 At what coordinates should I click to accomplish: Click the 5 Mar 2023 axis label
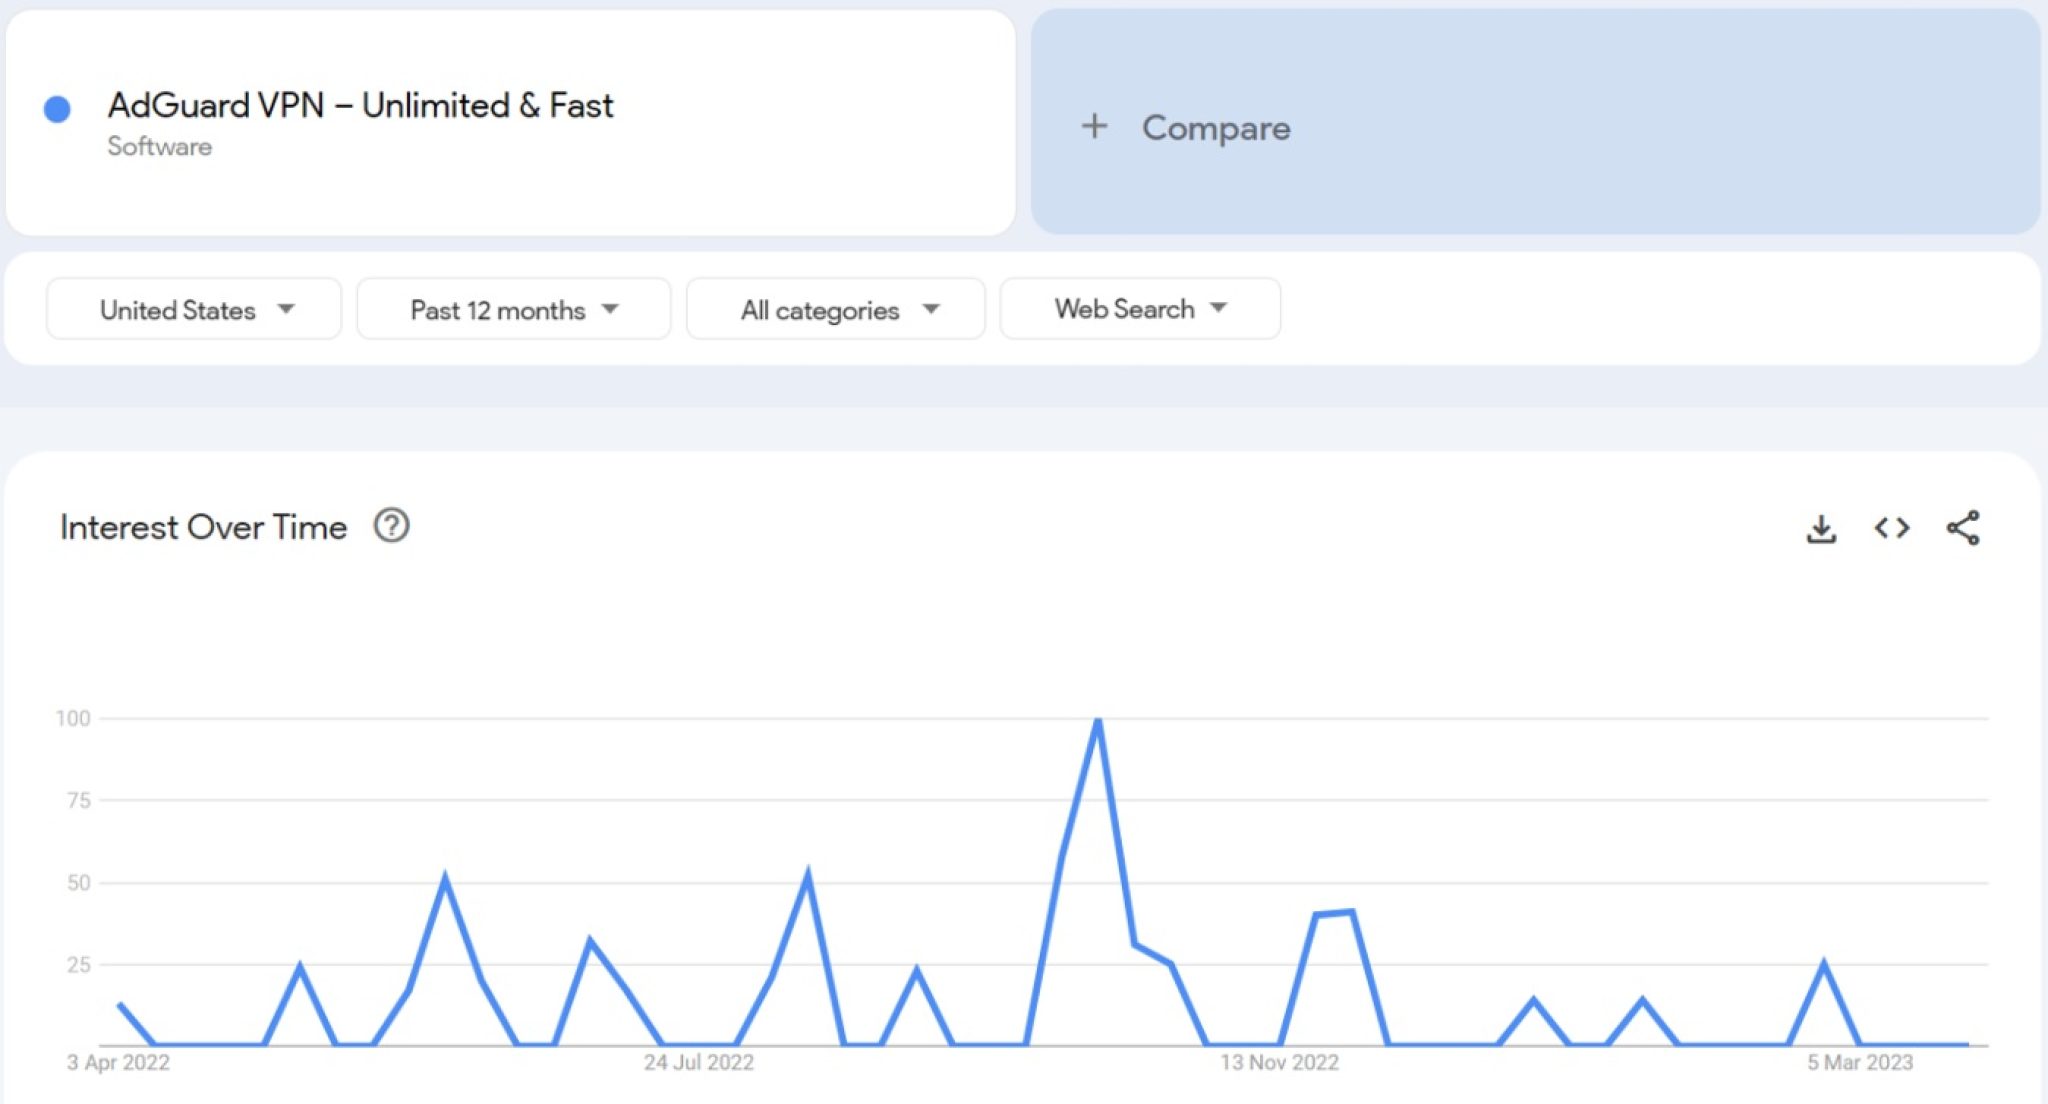[1860, 1063]
